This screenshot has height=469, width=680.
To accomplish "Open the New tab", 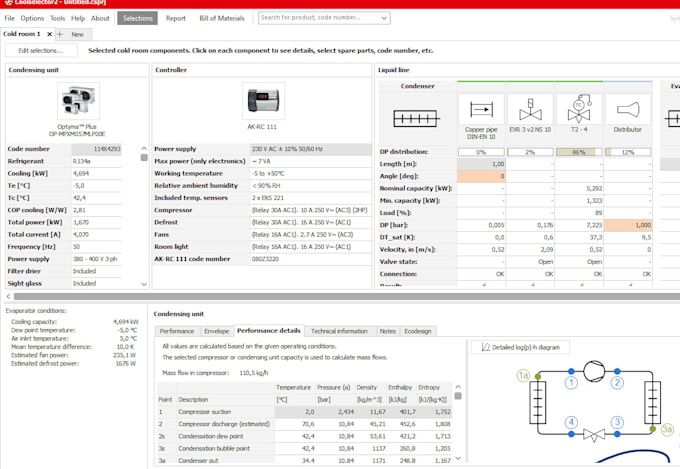I will coord(78,34).
